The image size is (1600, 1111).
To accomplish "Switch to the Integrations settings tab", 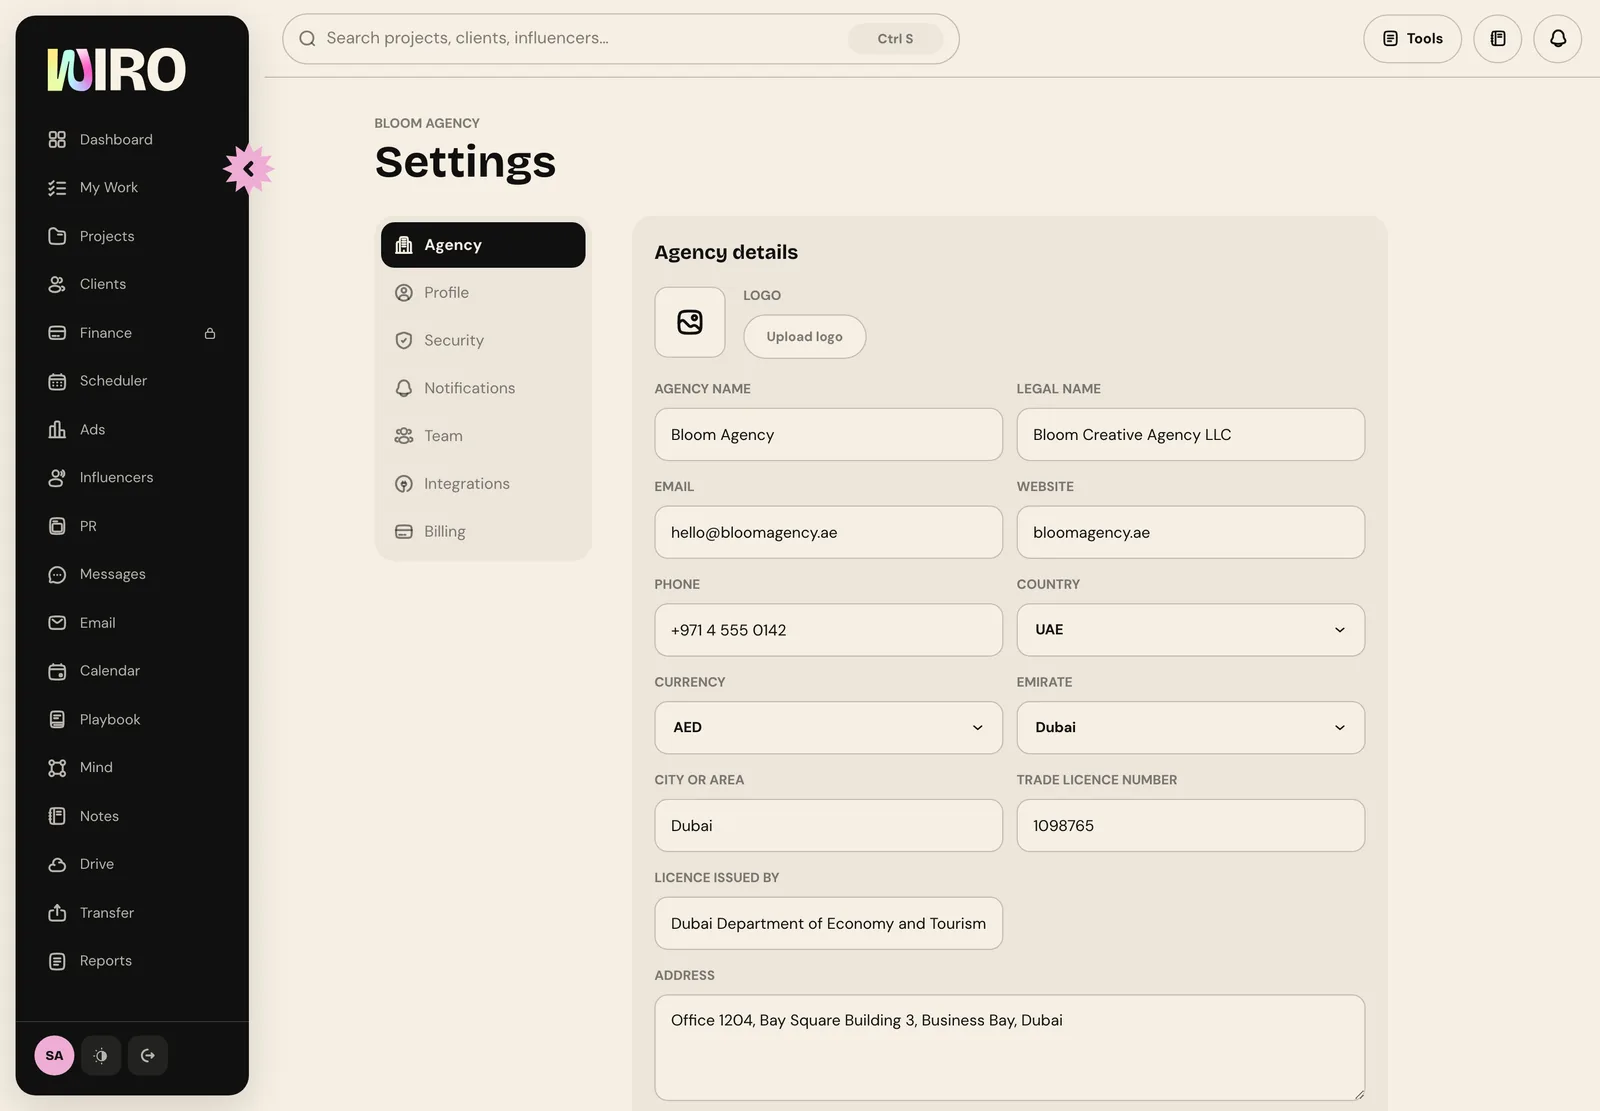I will tap(483, 484).
